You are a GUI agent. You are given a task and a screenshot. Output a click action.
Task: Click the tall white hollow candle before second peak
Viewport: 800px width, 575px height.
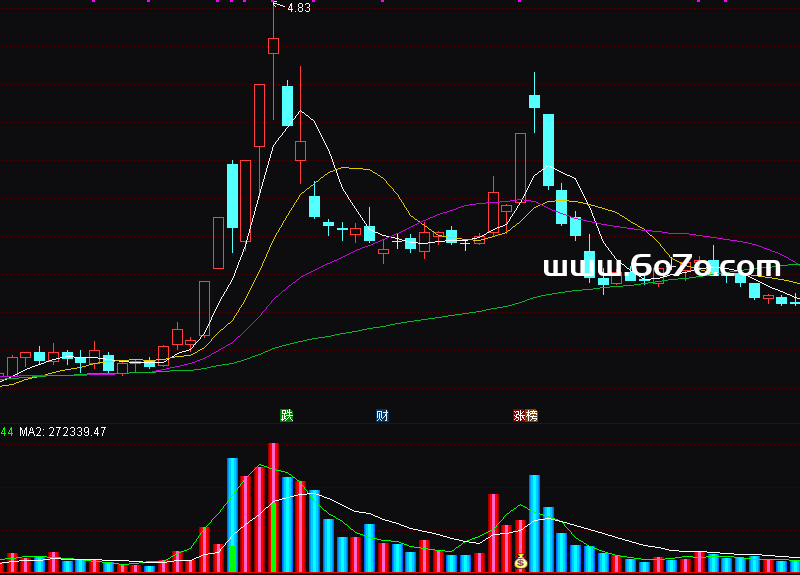click(x=520, y=168)
